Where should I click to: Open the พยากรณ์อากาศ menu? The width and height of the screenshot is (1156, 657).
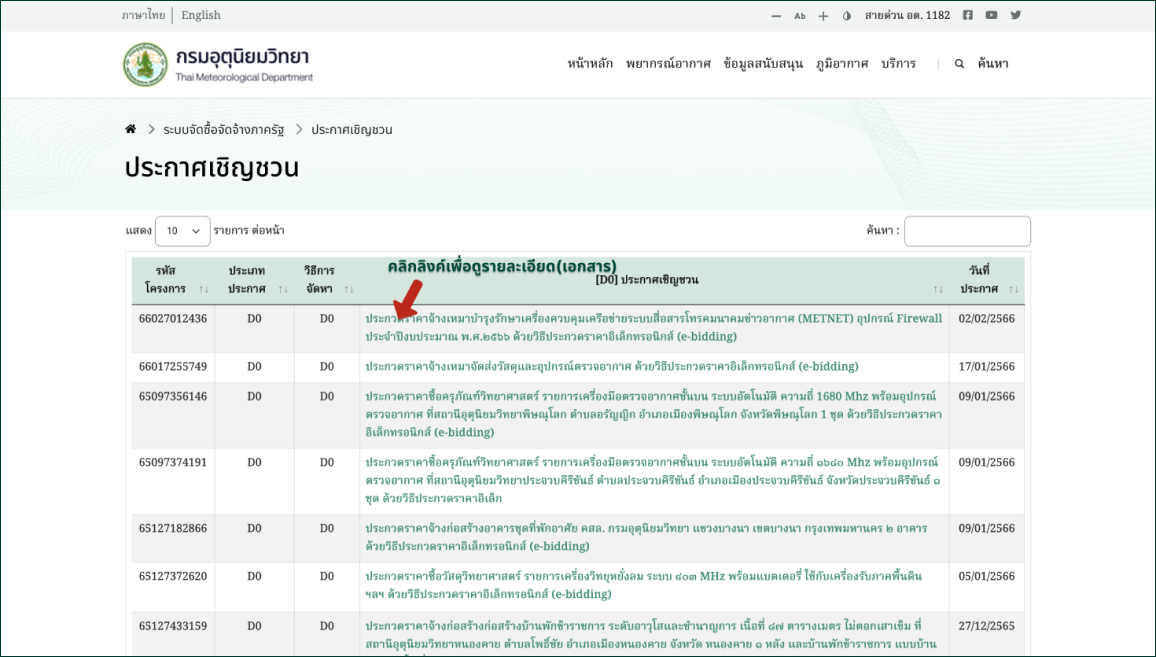point(668,64)
